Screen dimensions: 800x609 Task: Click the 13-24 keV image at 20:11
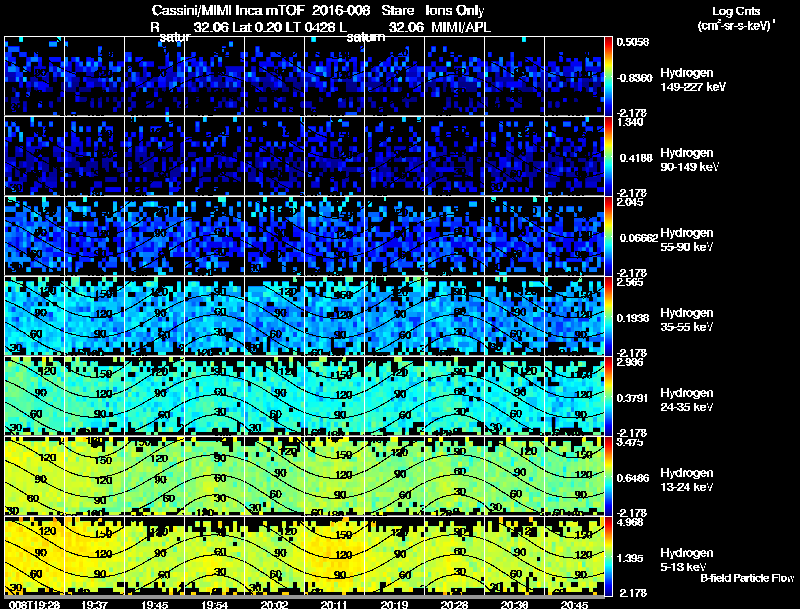pos(334,476)
